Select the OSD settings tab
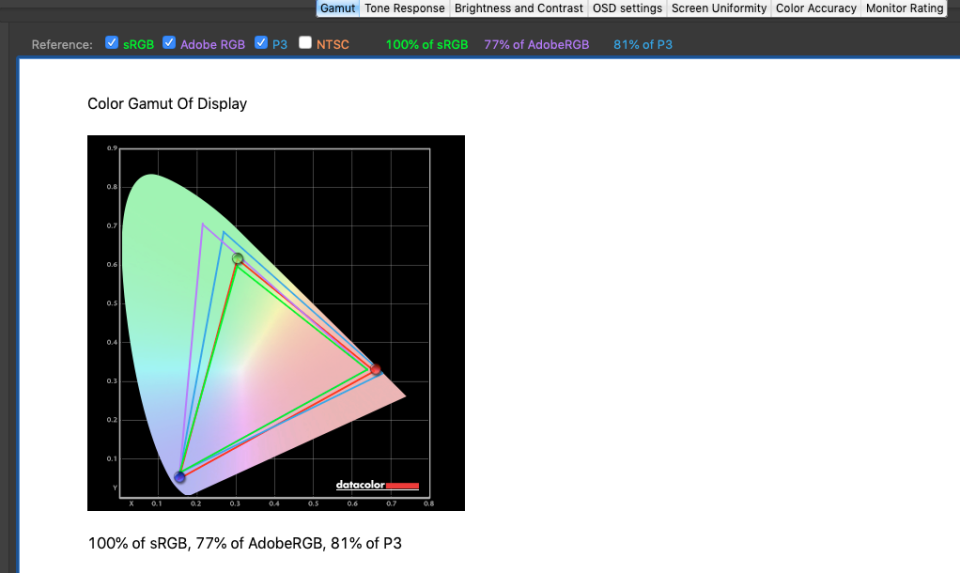 pyautogui.click(x=627, y=8)
